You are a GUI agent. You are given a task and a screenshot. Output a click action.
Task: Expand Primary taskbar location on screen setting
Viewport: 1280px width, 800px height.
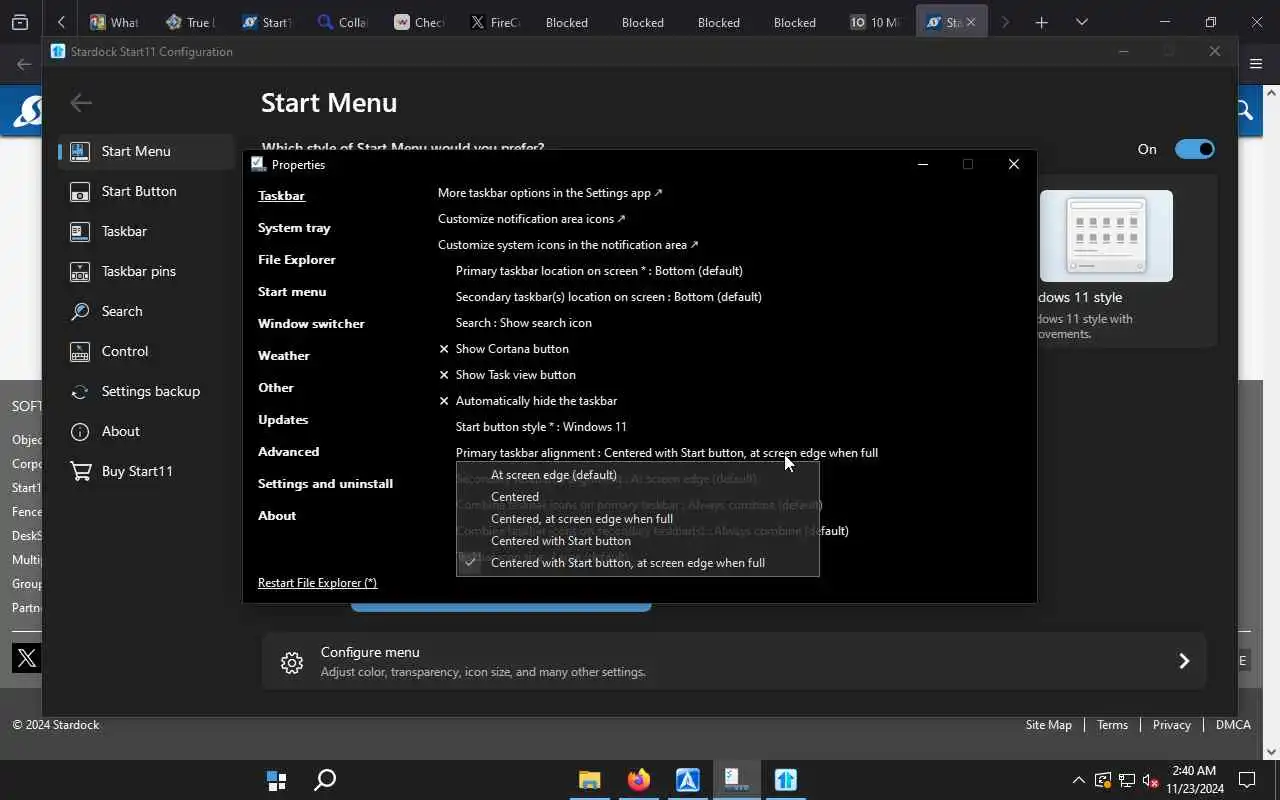tap(599, 271)
